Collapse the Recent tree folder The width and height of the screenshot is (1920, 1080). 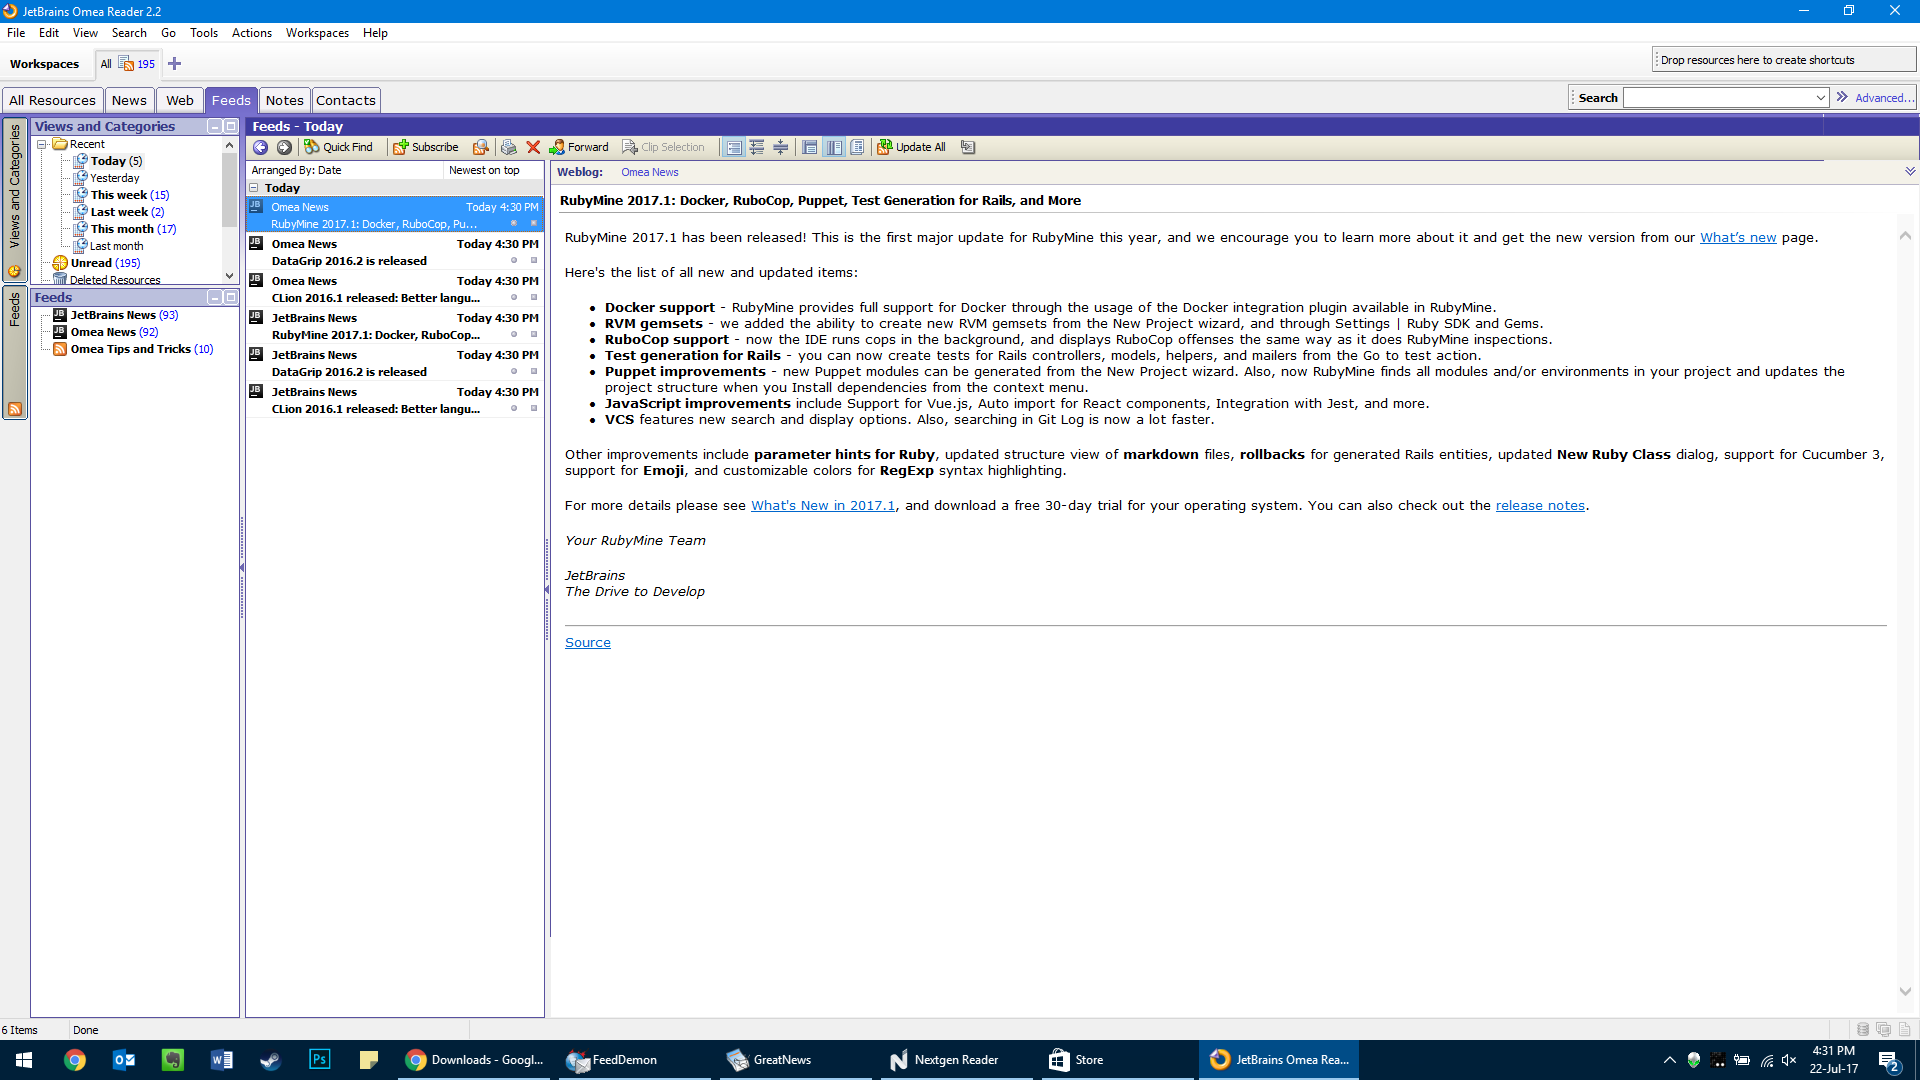pyautogui.click(x=43, y=144)
